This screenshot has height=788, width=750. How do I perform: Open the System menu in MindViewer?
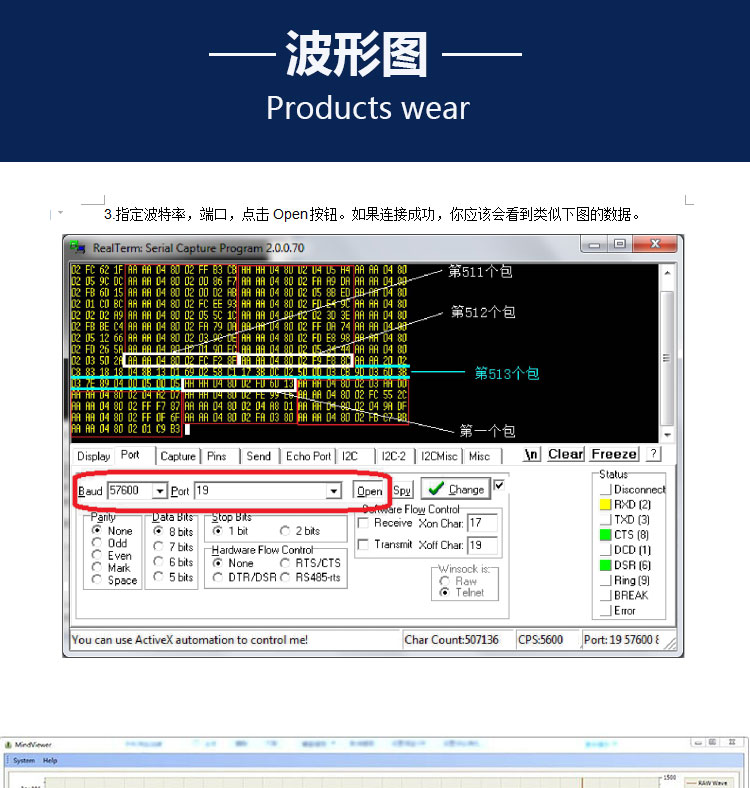(x=23, y=761)
